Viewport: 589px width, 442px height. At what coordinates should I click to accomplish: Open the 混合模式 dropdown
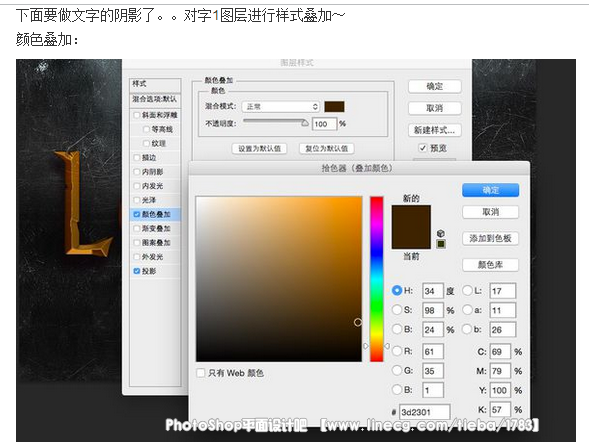(281, 107)
